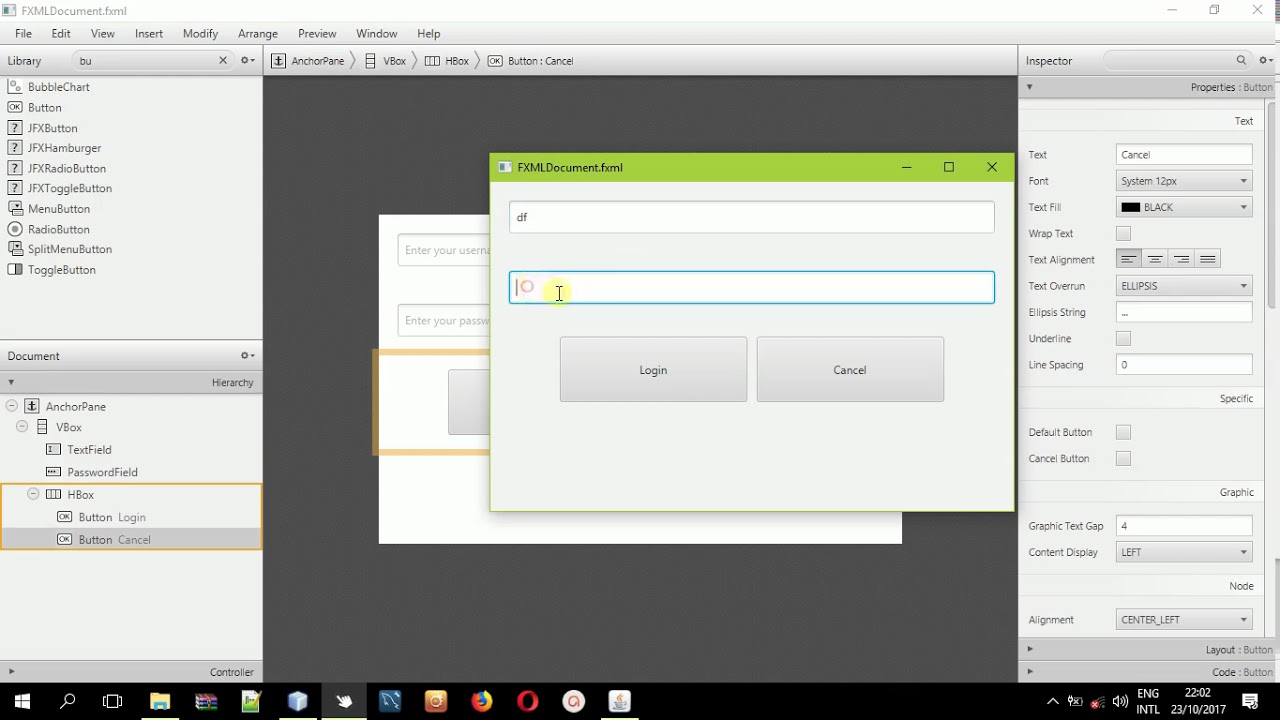Image resolution: width=1280 pixels, height=720 pixels.
Task: Select center text alignment icon
Action: coord(1155,259)
